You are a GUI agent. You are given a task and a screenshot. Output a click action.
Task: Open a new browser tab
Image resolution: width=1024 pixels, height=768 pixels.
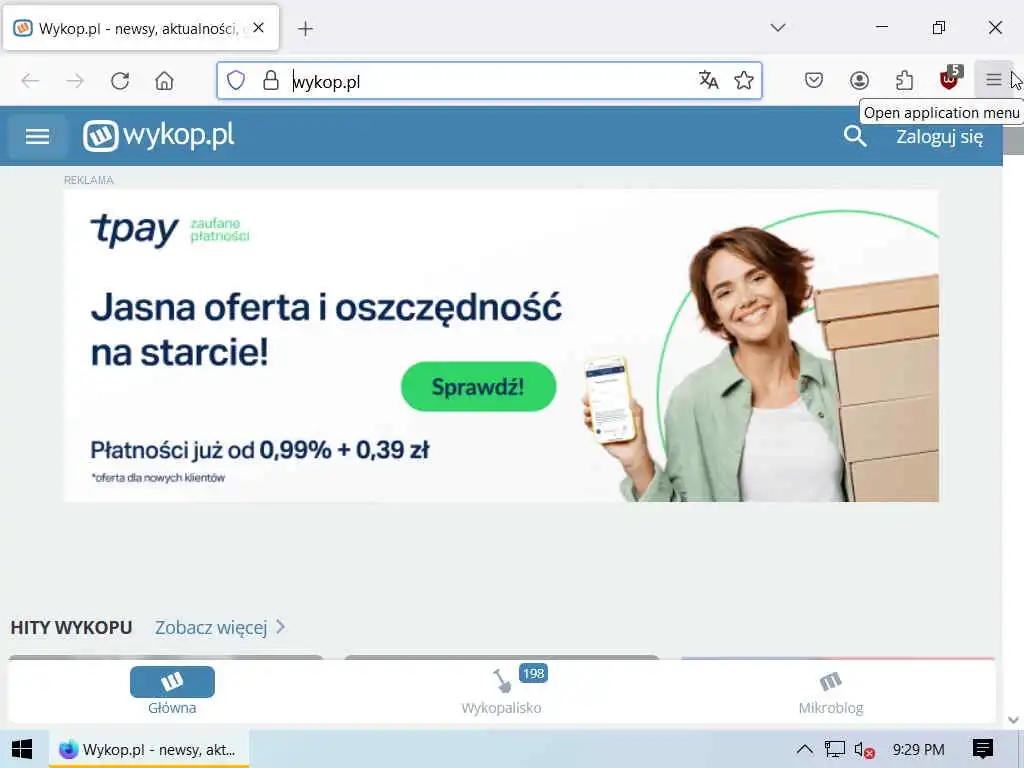point(305,29)
